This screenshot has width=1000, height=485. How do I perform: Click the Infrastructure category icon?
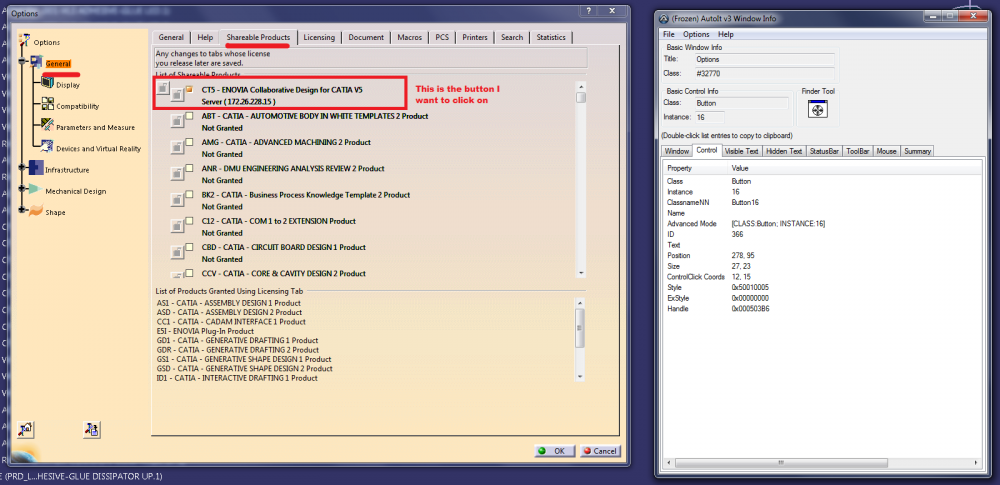36,168
